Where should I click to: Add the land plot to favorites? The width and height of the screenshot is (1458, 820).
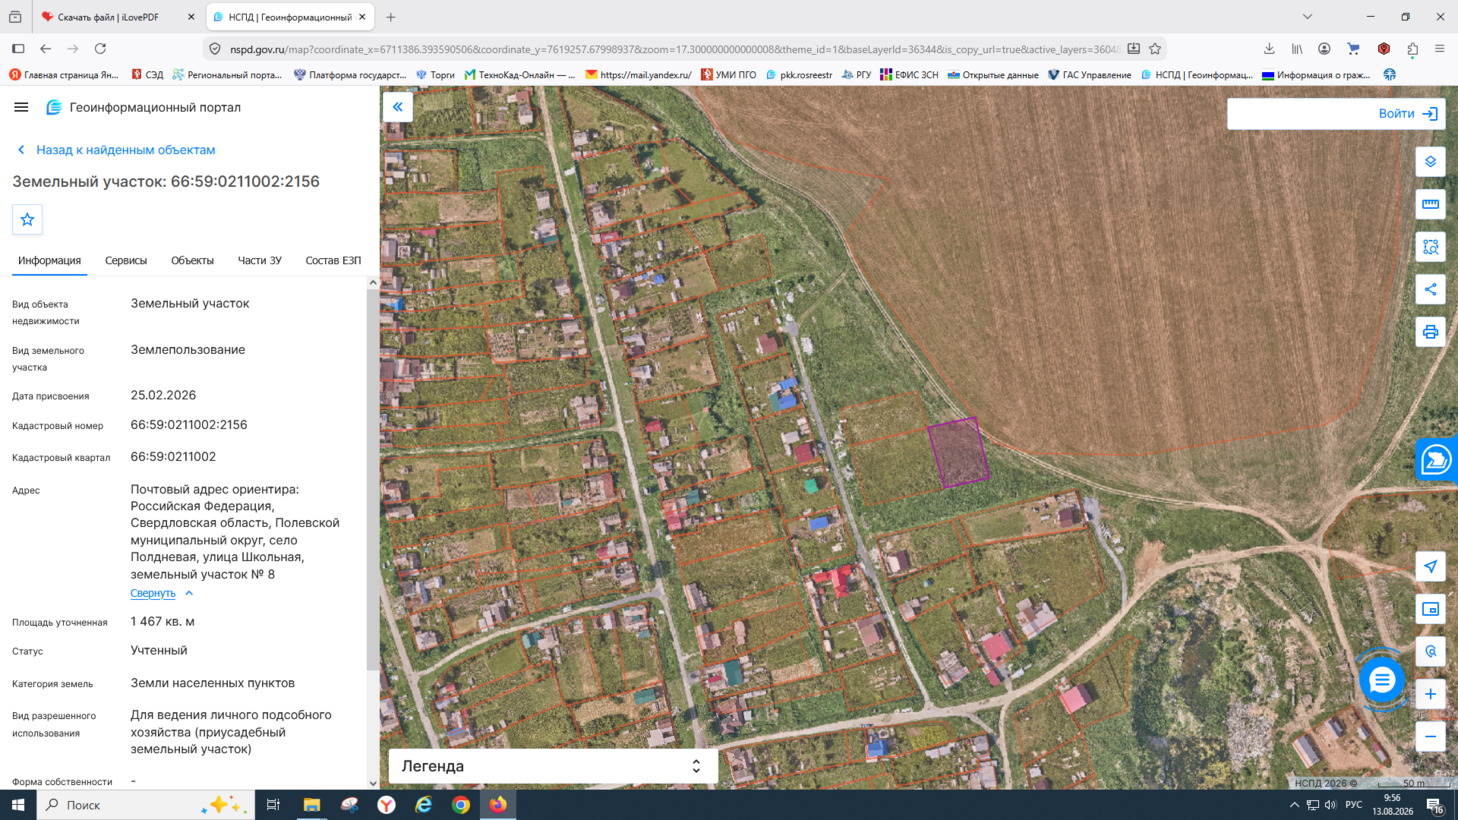tap(27, 219)
